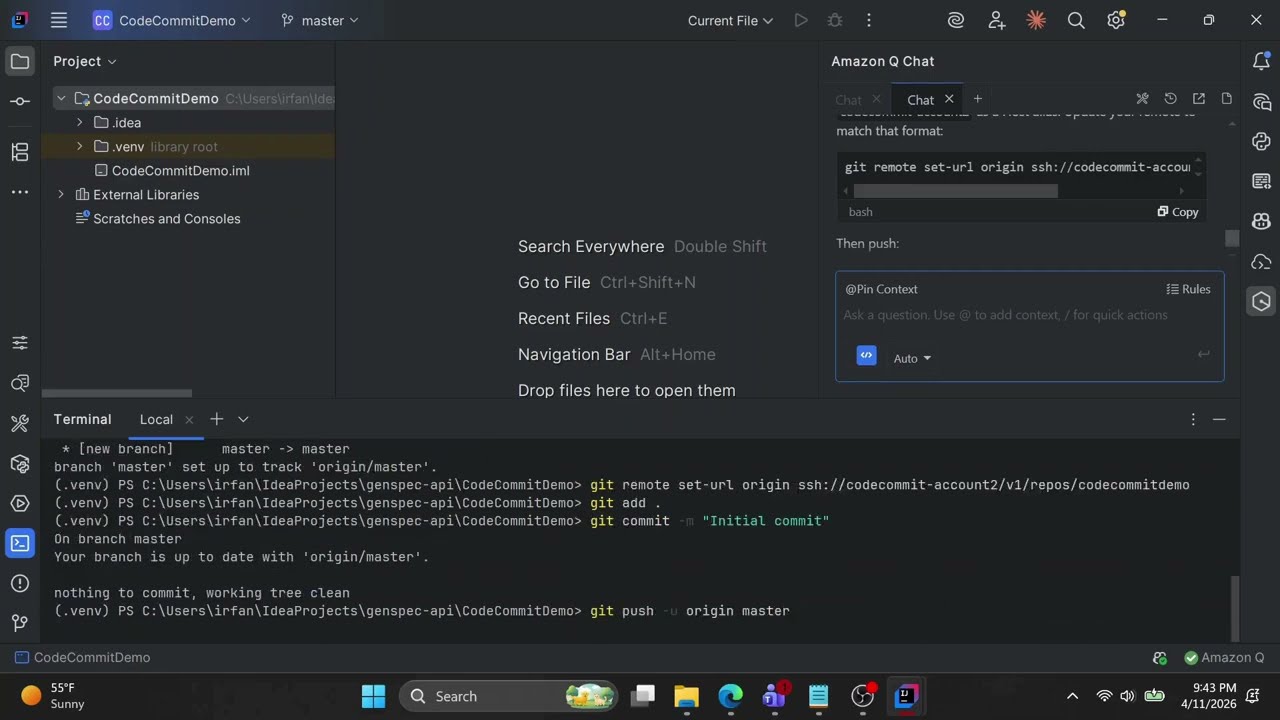Open the Amazon Q tool window icon
1280x720 pixels.
pyautogui.click(x=1261, y=301)
